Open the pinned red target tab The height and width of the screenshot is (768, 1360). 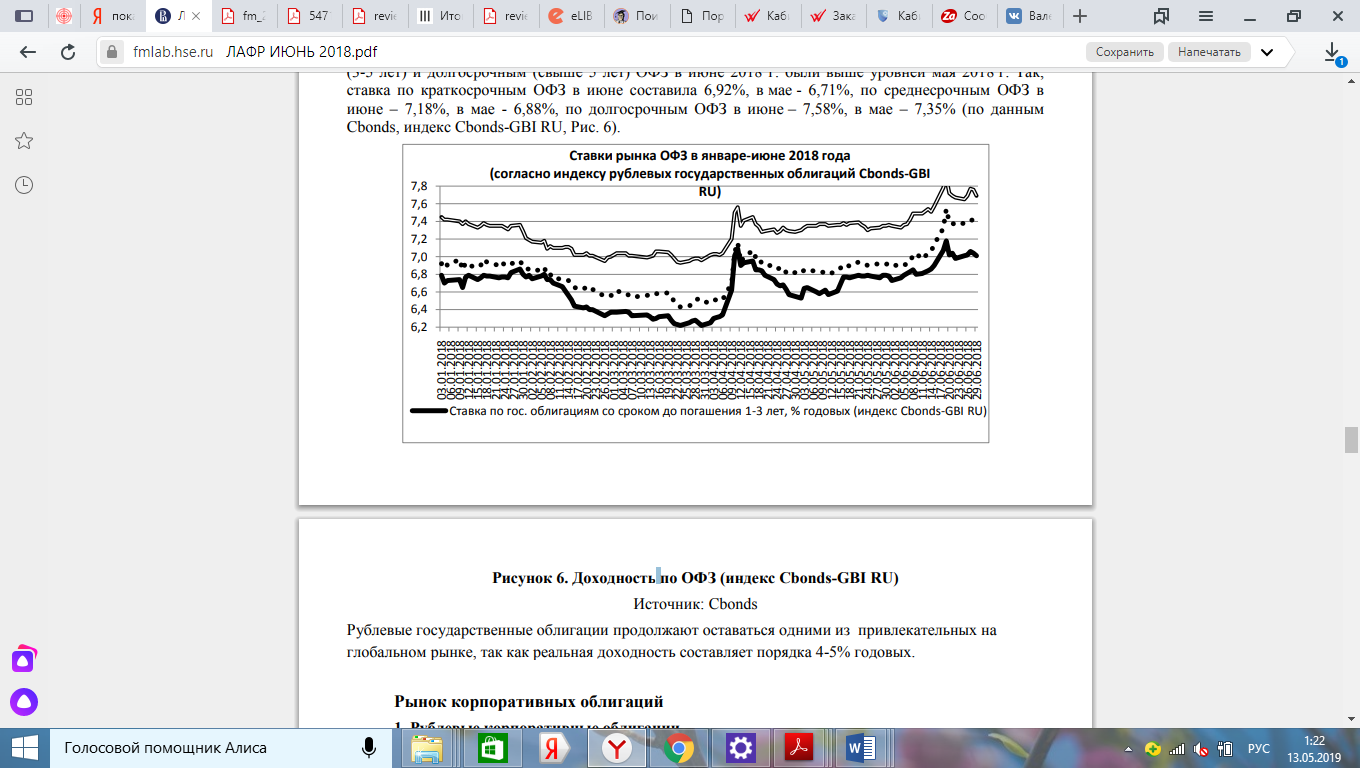64,16
